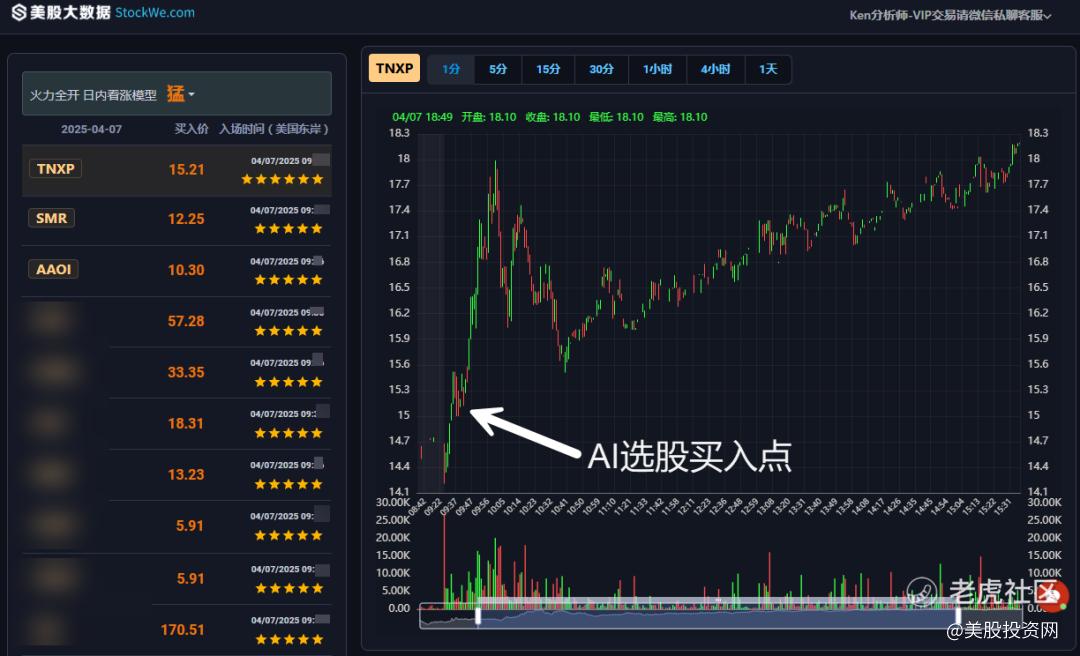Click the 170.51 price row
The image size is (1080, 656).
click(x=177, y=630)
